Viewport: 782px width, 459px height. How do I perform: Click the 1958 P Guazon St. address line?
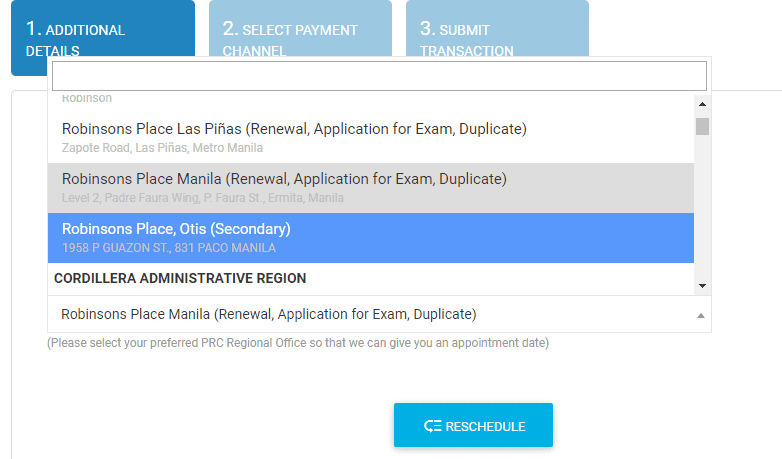pyautogui.click(x=168, y=248)
